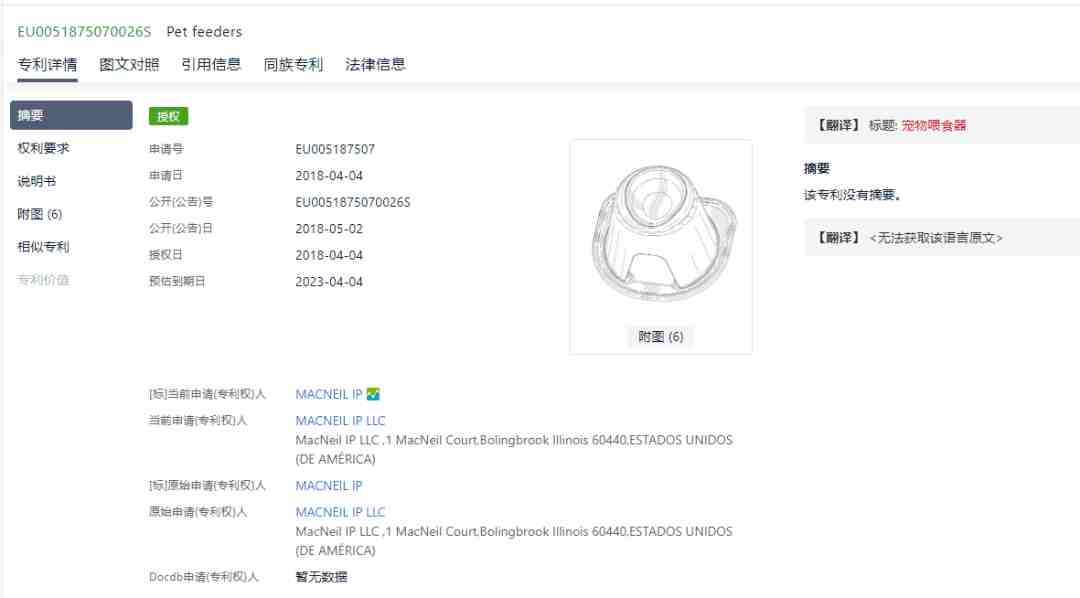This screenshot has width=1080, height=598.
Task: Select the greyed 专利价值 item
Action: coord(43,280)
